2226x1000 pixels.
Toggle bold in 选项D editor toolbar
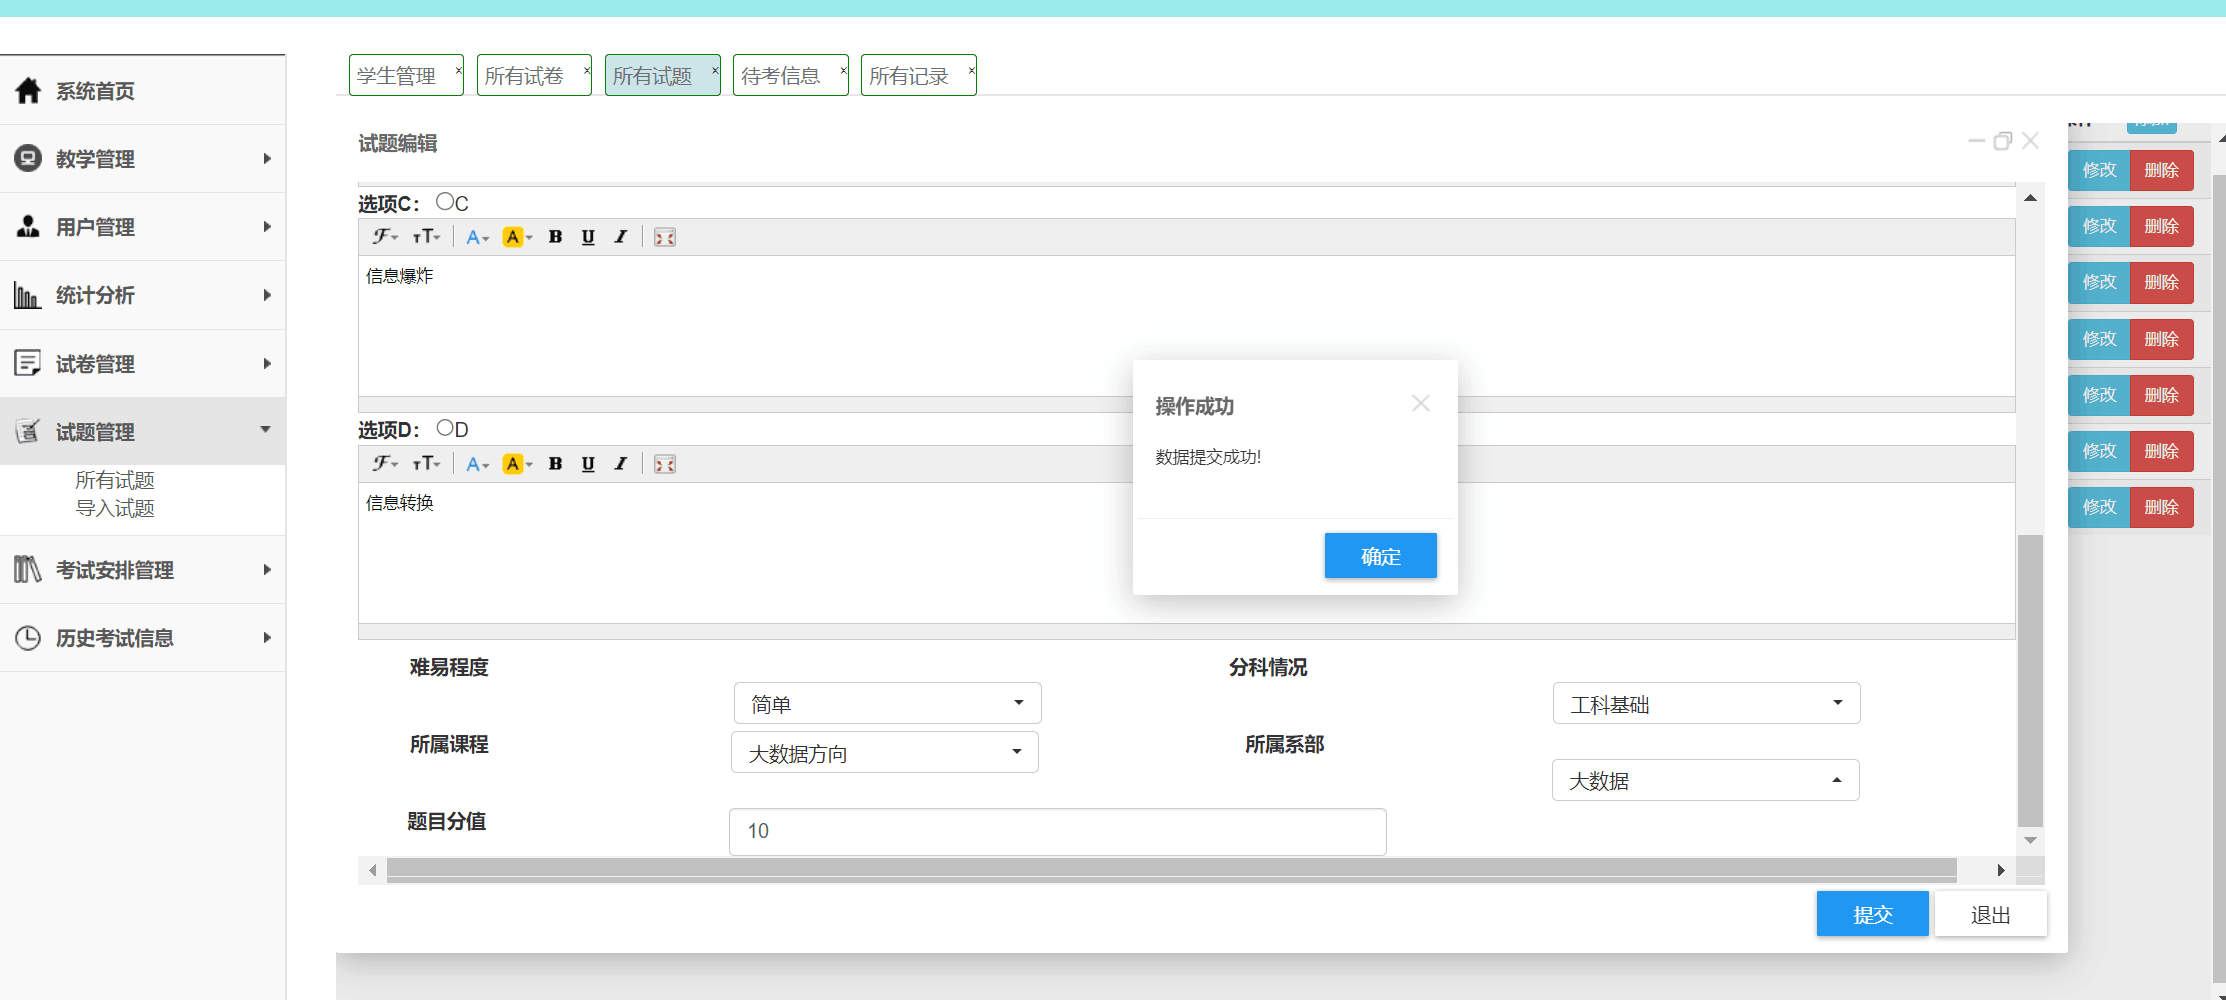click(x=555, y=464)
